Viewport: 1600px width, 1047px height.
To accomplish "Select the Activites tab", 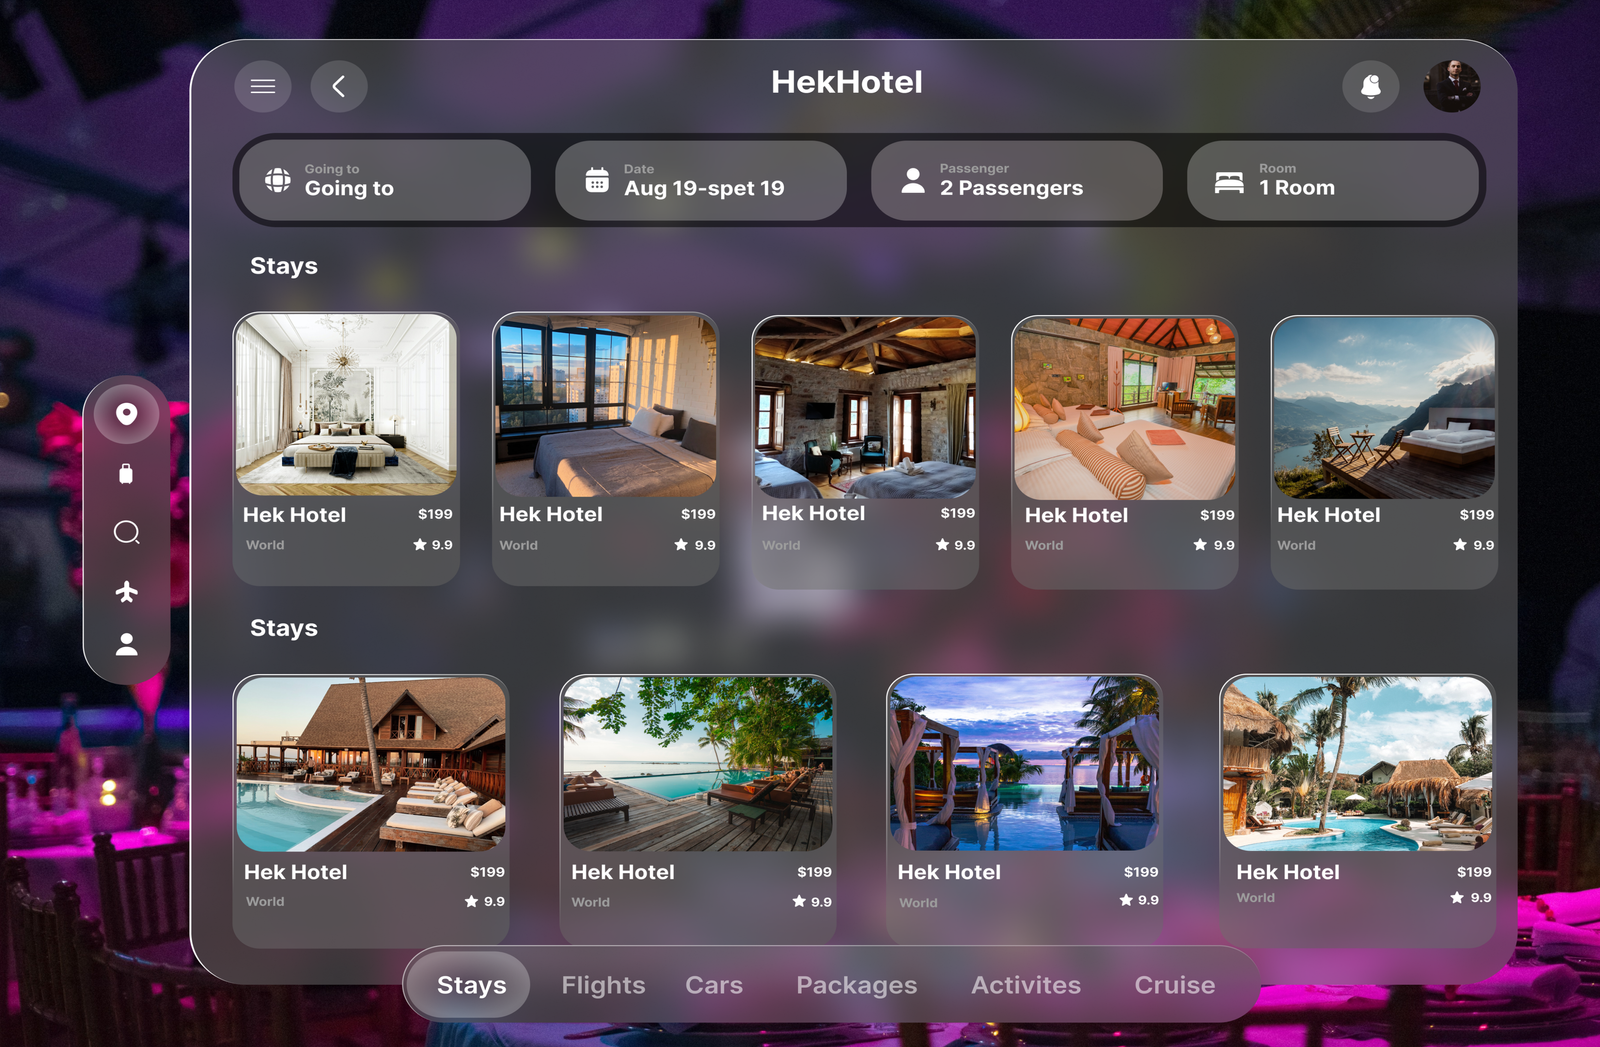I will (x=1026, y=985).
